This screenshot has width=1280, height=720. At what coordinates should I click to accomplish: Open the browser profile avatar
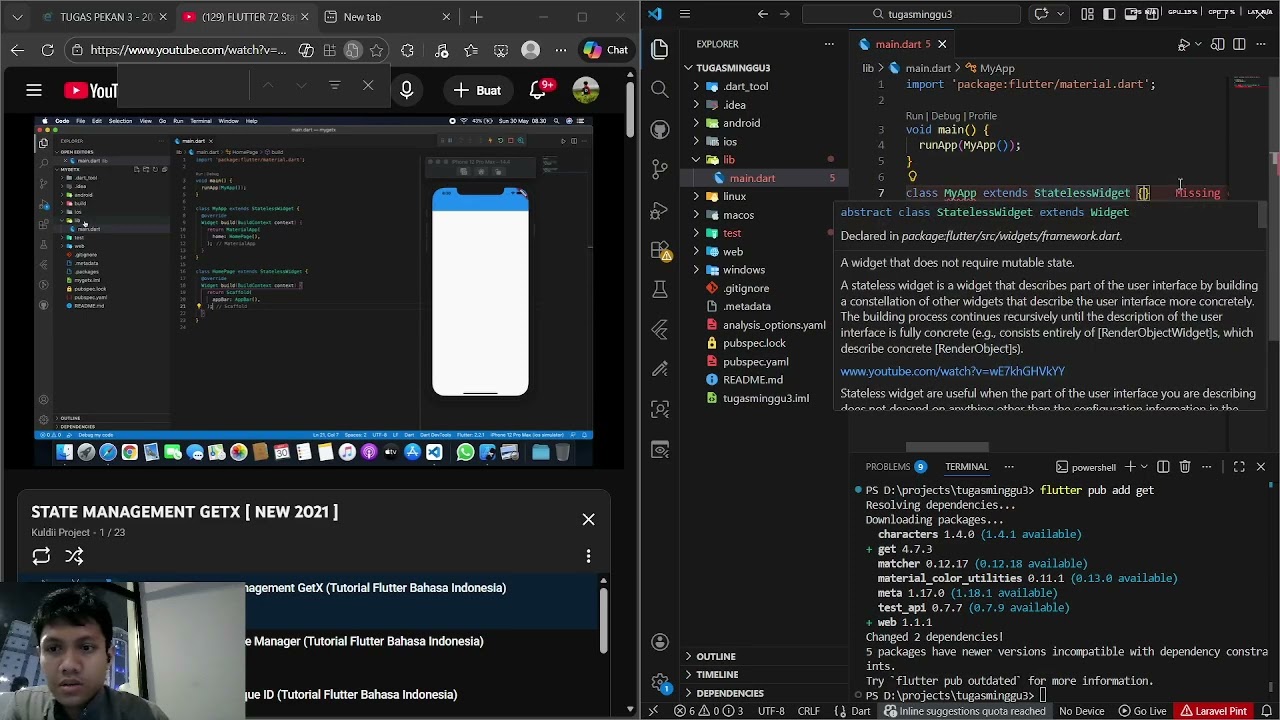click(531, 50)
